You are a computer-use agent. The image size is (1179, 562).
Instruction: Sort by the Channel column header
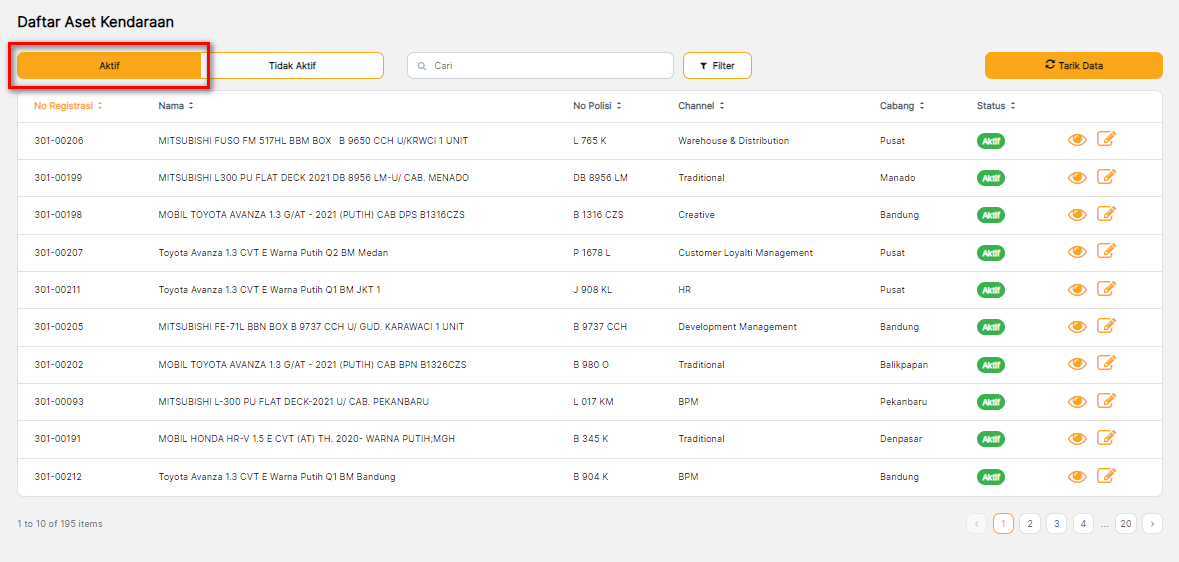point(701,106)
